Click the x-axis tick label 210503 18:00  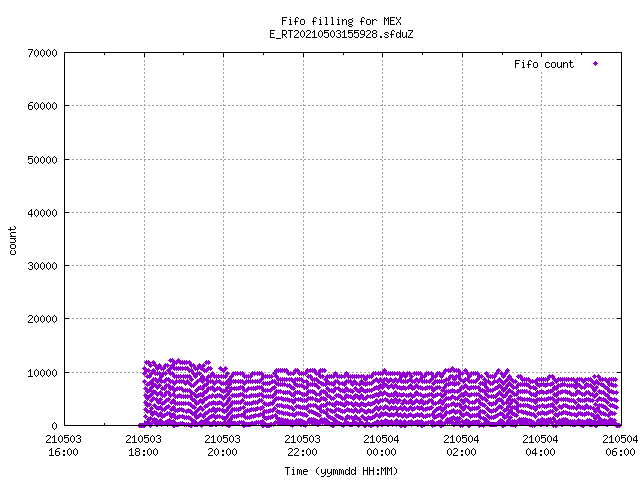click(143, 445)
